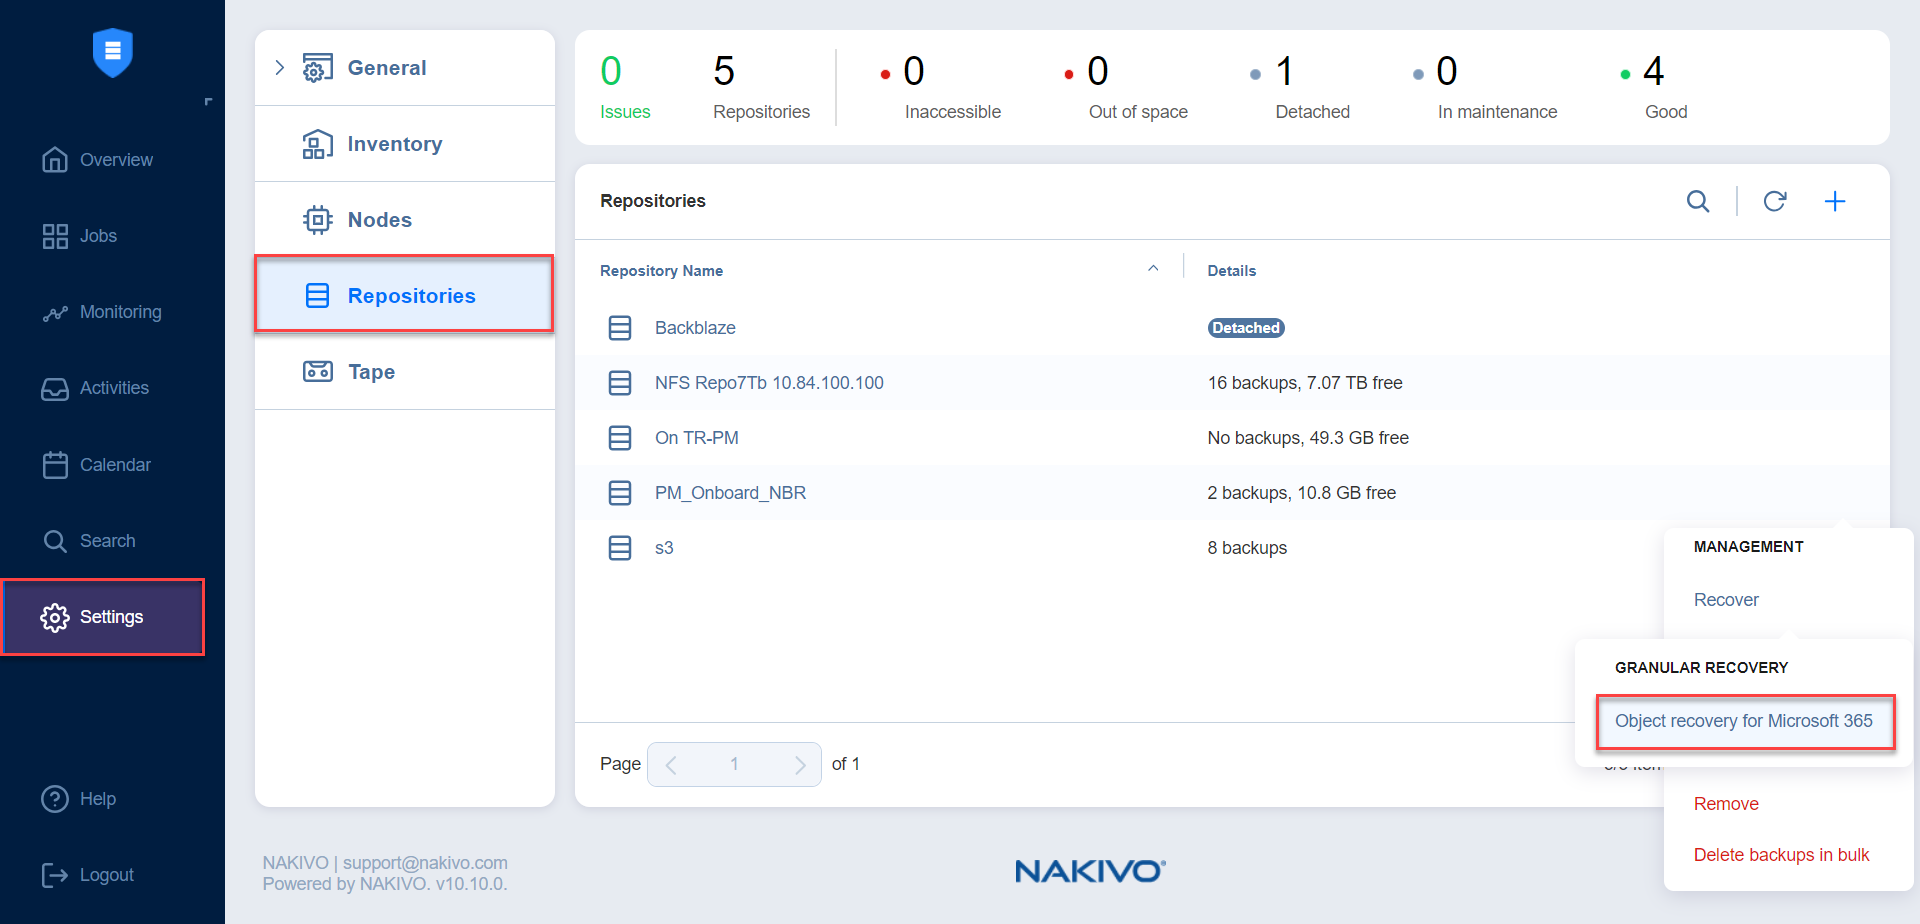
Task: Open the Calendar icon in the sidebar
Action: click(55, 465)
